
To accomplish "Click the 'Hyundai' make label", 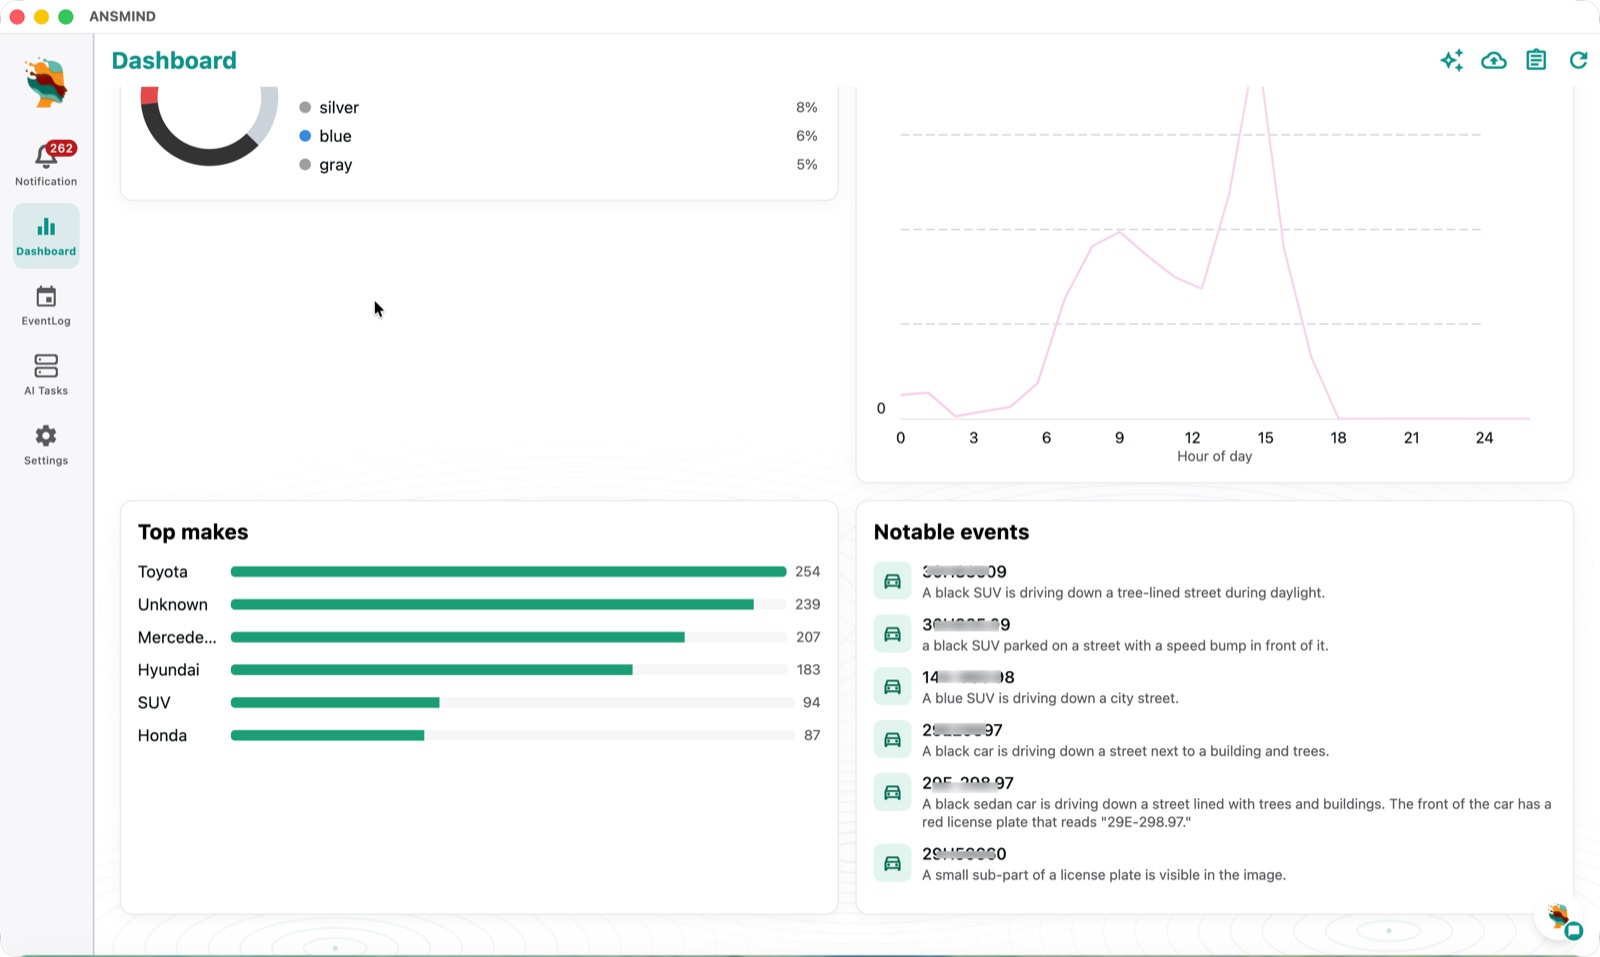I will point(169,670).
